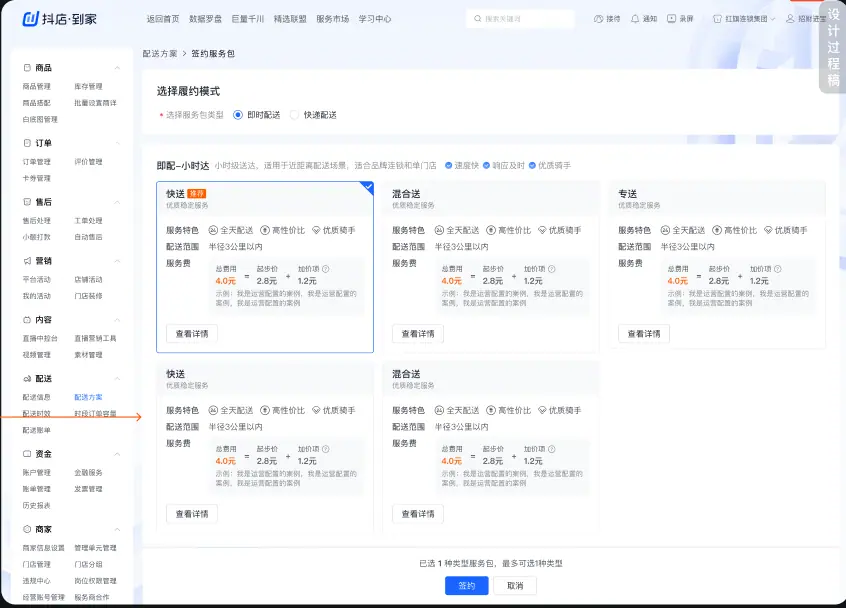Click the 录屏 screen record icon
This screenshot has height=608, width=846.
click(671, 19)
